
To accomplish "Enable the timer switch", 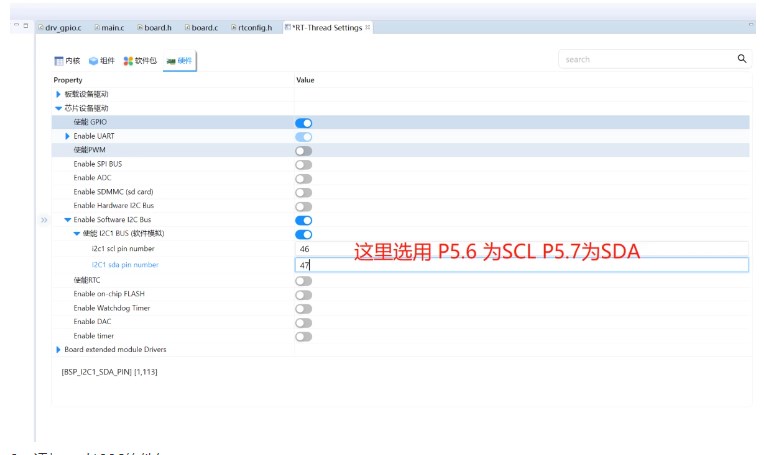I will point(304,337).
